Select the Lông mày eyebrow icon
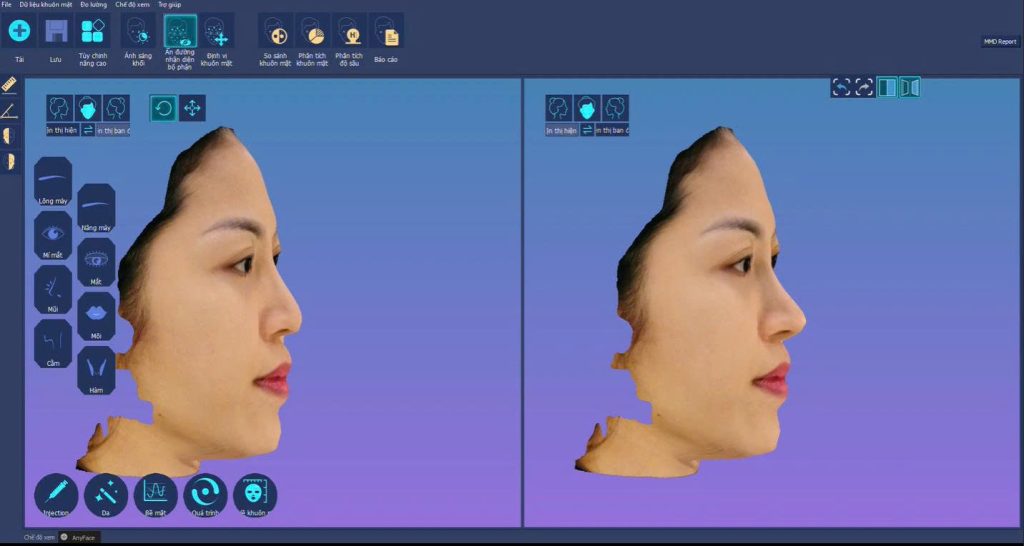 click(53, 180)
